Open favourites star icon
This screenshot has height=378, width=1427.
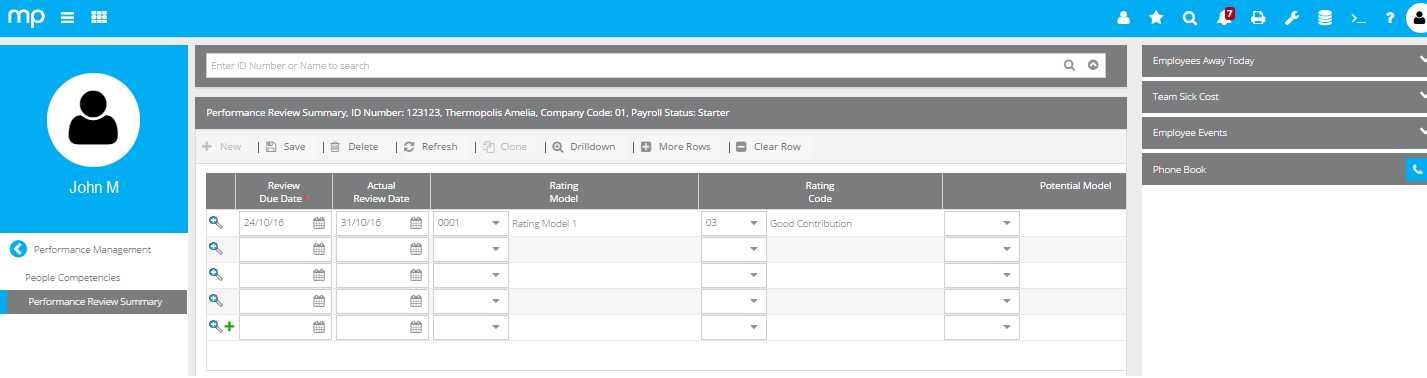(x=1156, y=18)
